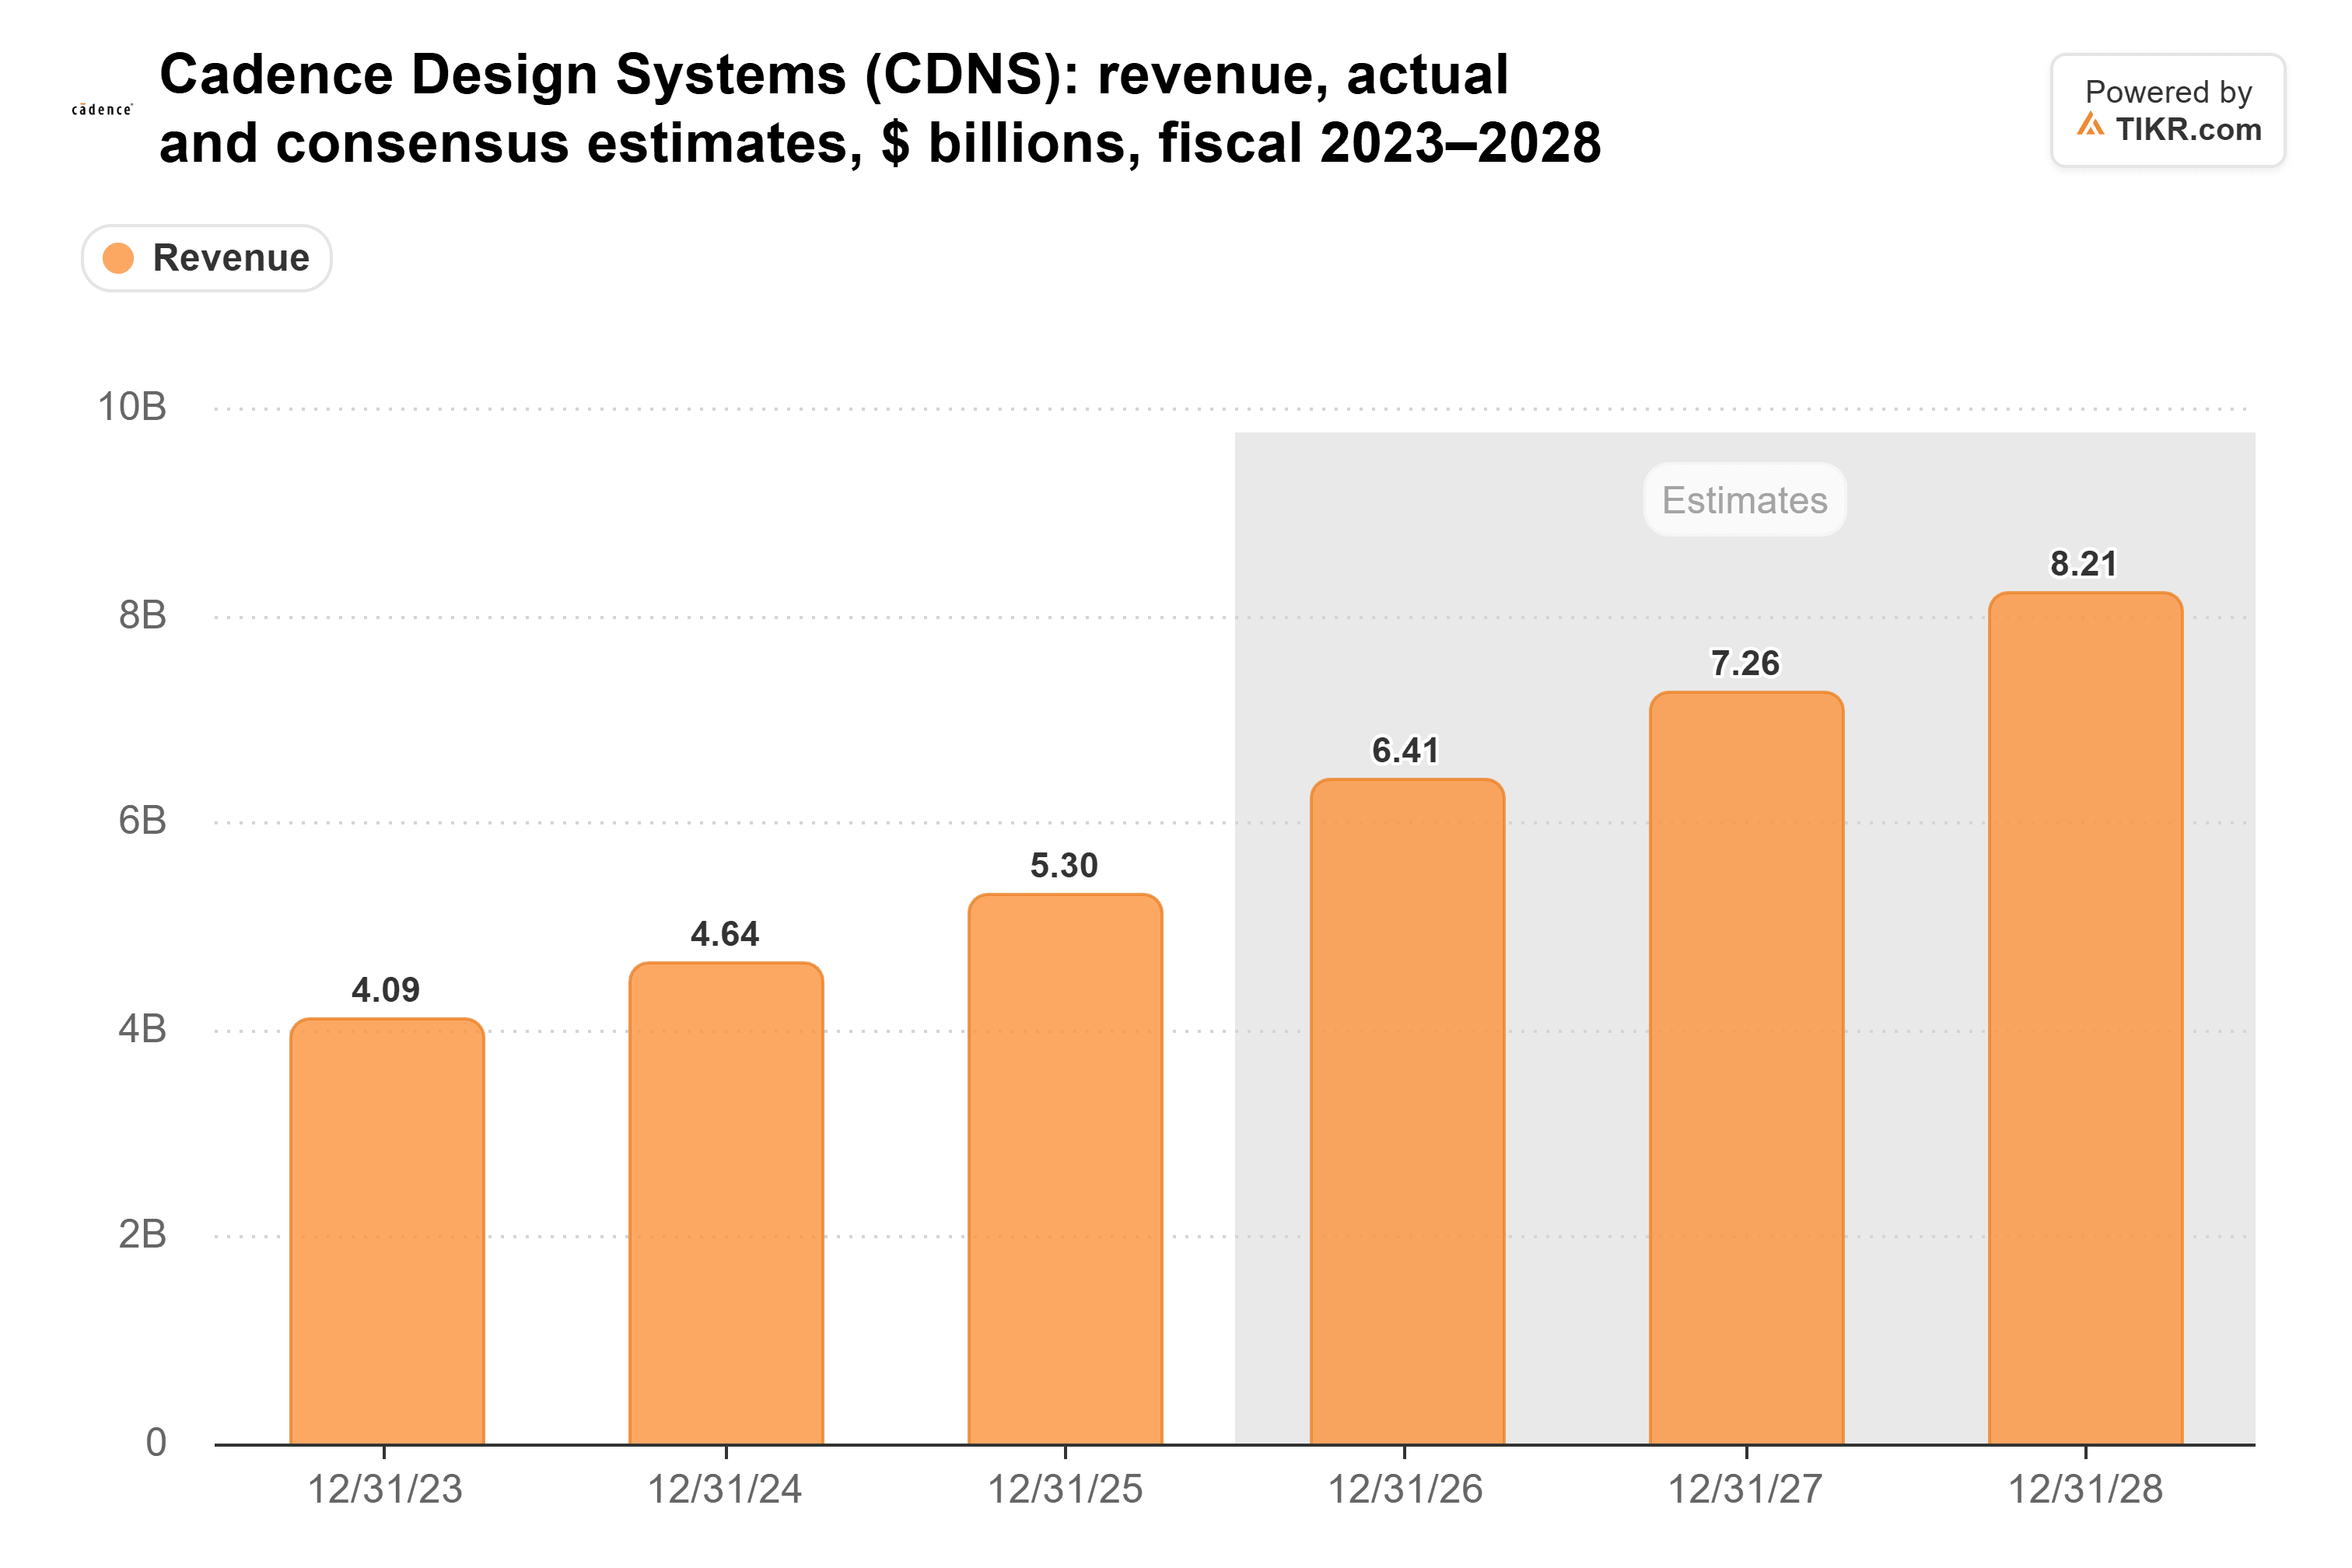This screenshot has height=1568, width=2352.
Task: Click the 12/31/25 axis label
Action: pyautogui.click(x=1065, y=1489)
